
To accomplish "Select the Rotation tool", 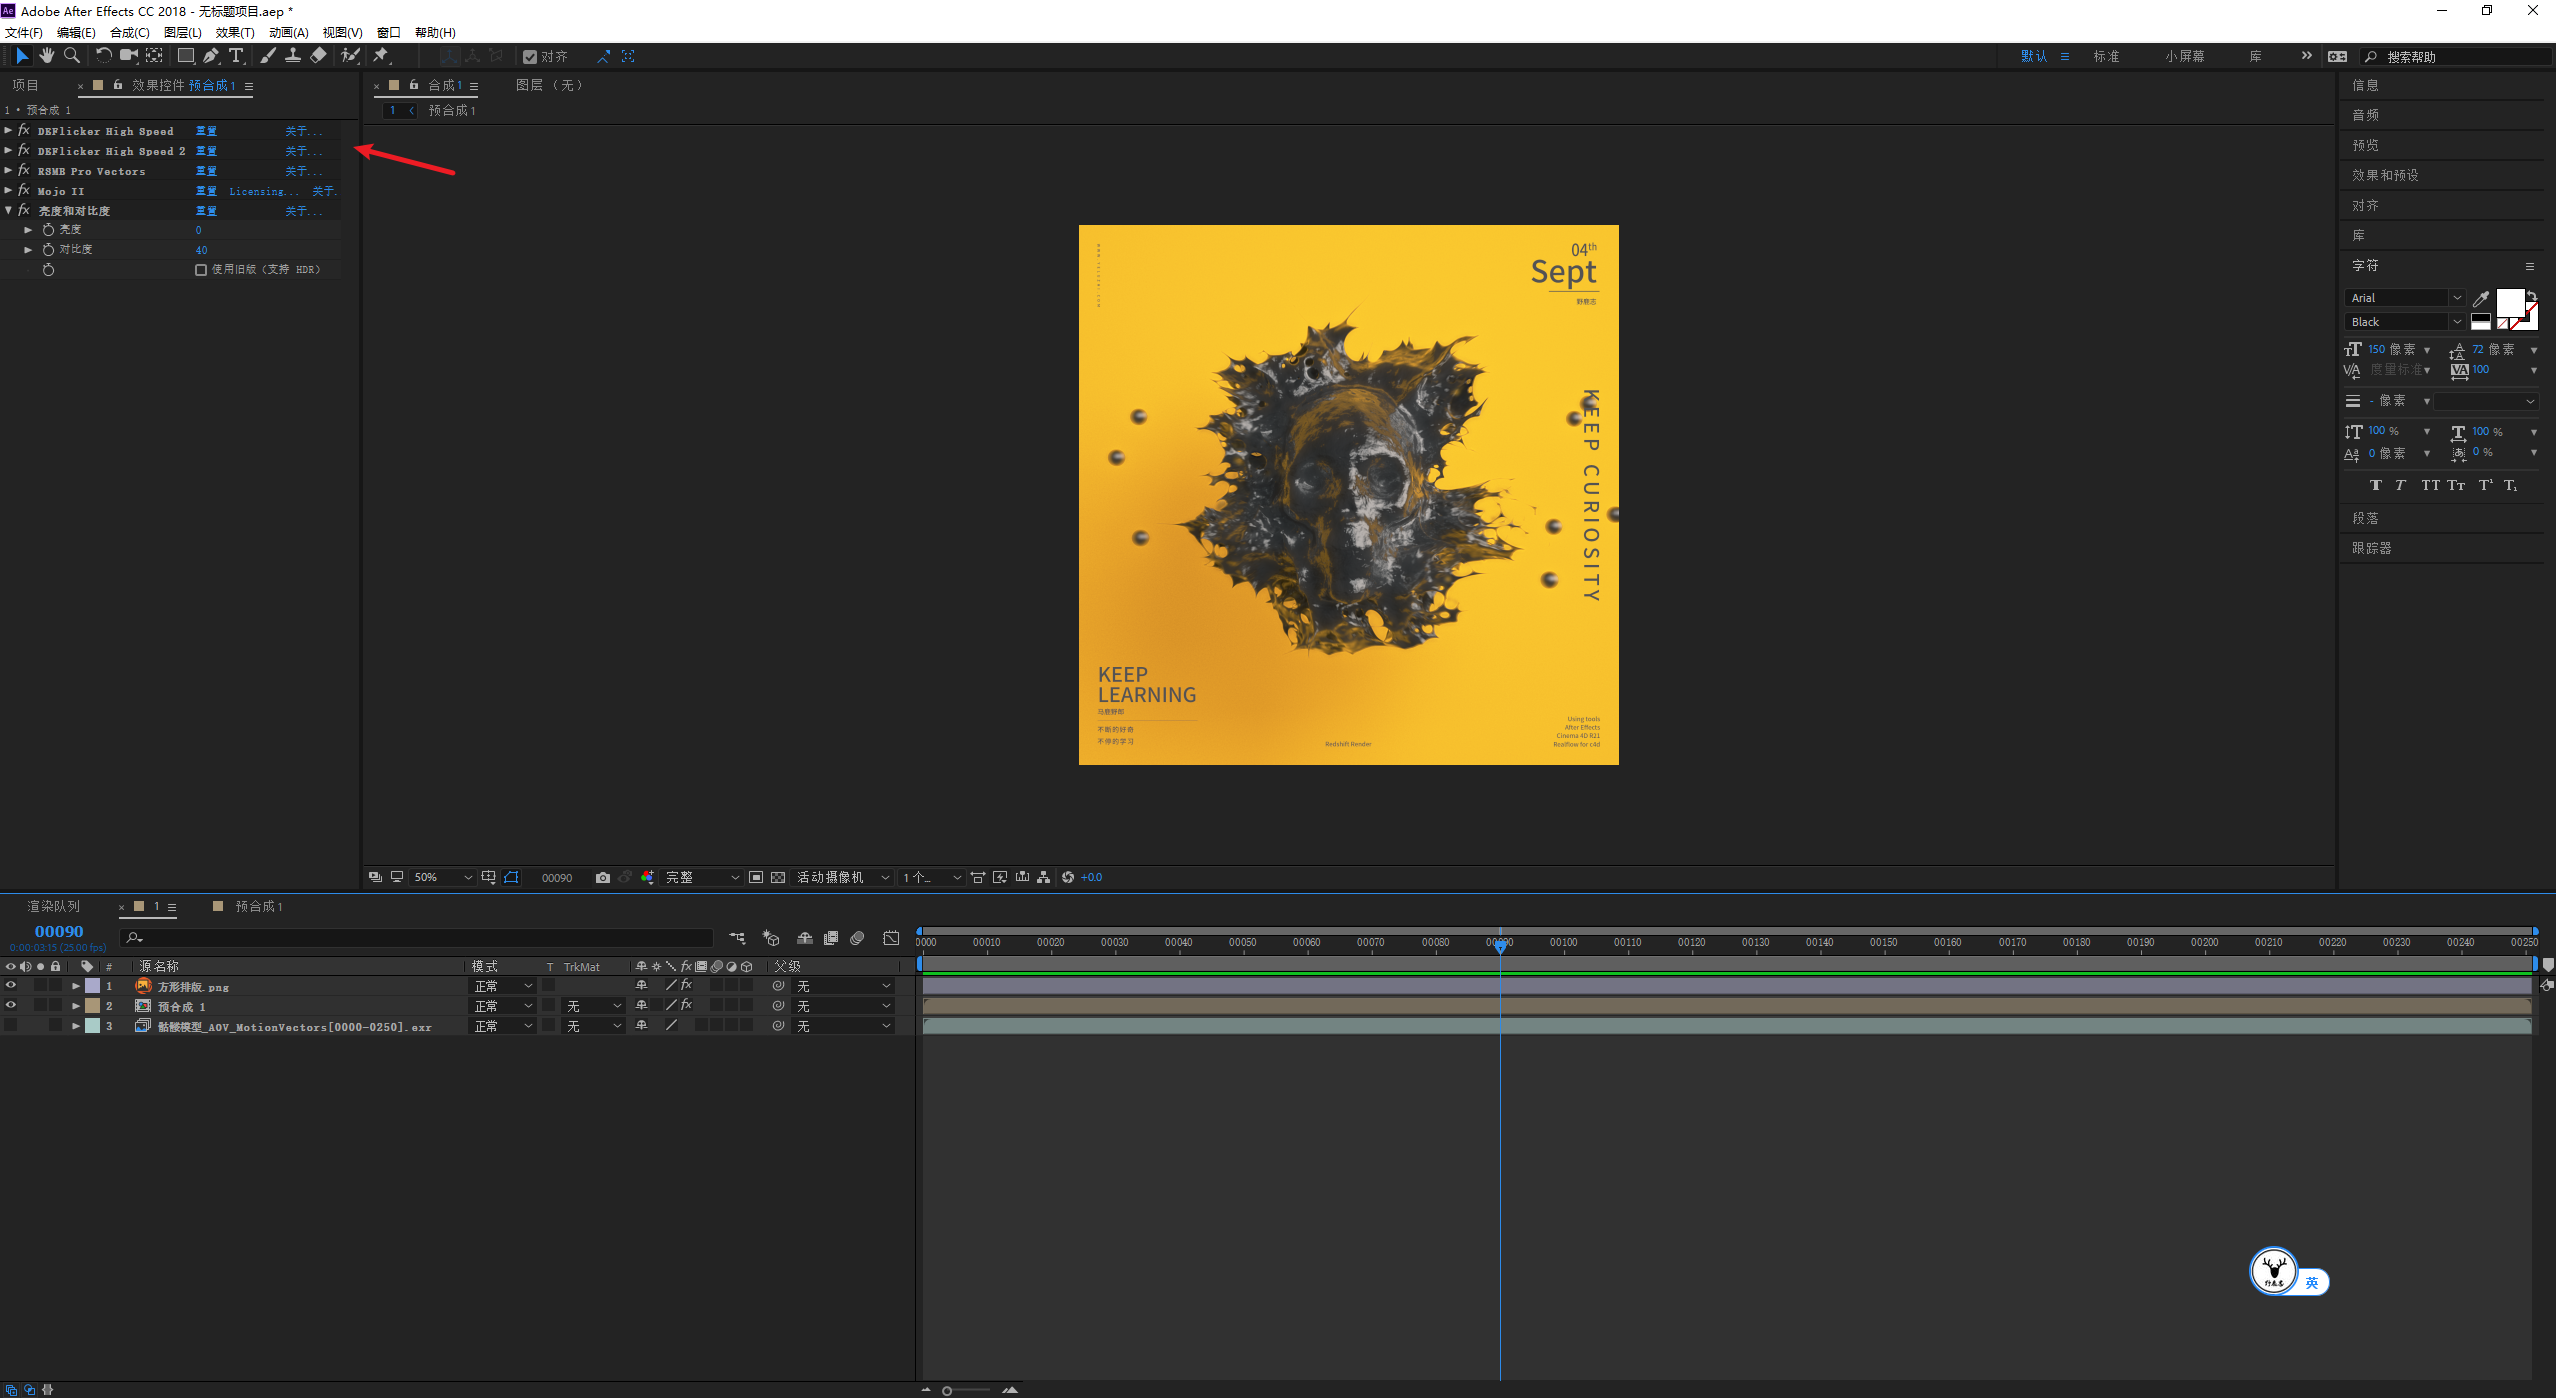I will pyautogui.click(x=103, y=56).
